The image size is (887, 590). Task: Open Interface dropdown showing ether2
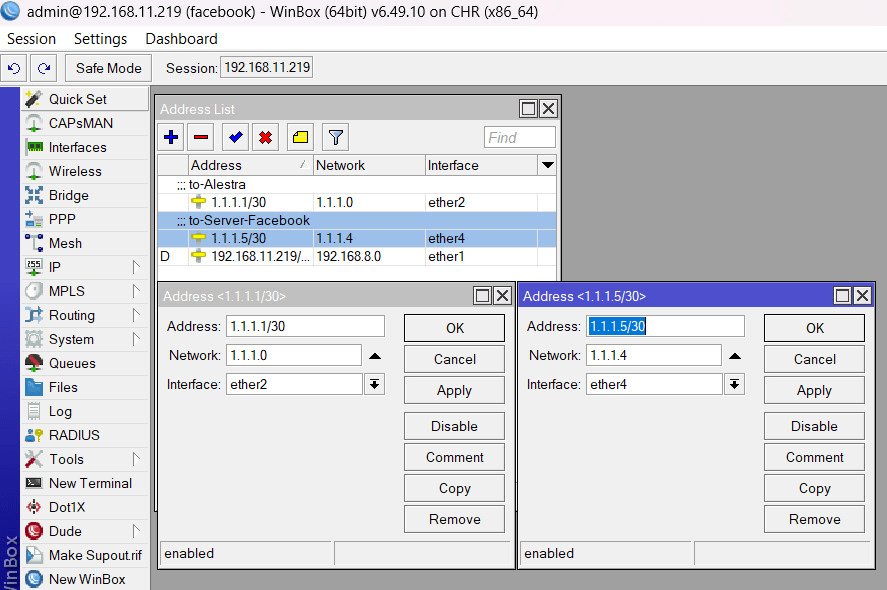(x=374, y=384)
